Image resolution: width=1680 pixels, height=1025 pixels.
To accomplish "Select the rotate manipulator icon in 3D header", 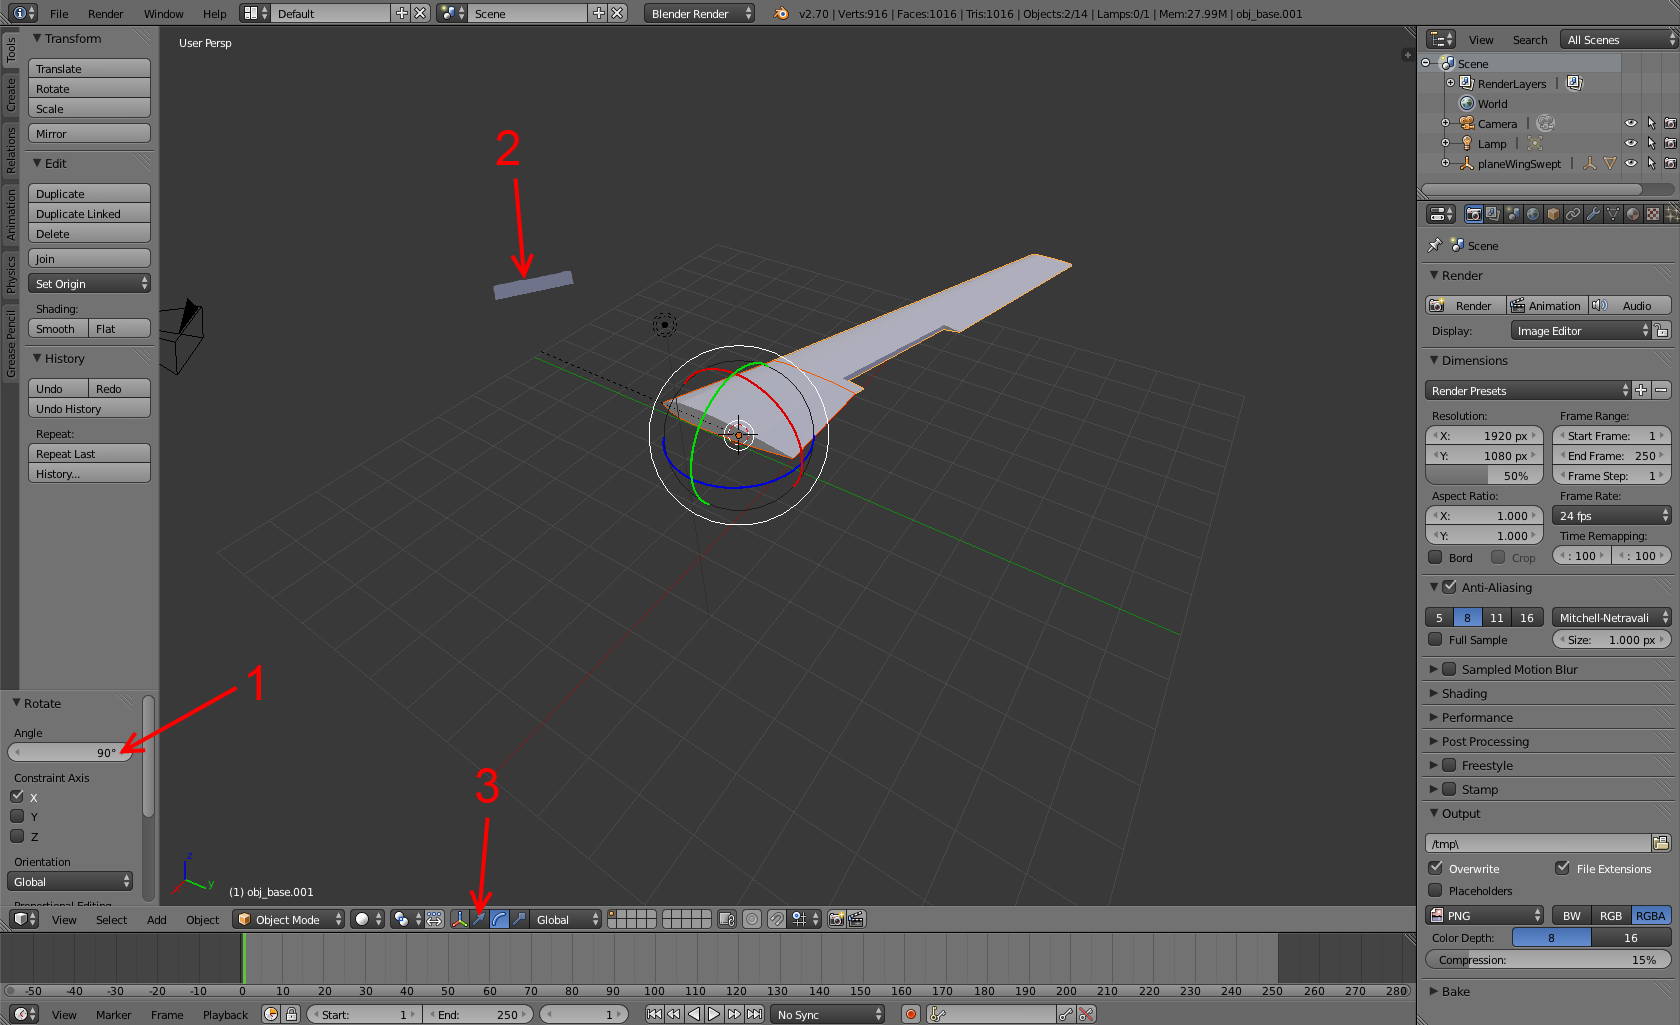I will (x=499, y=919).
